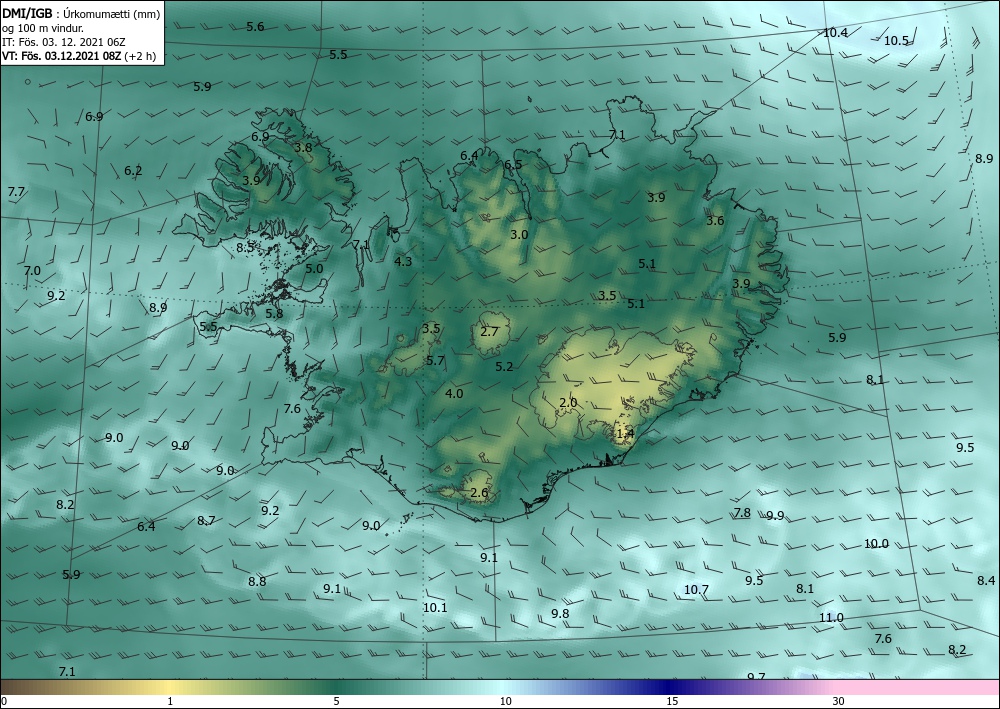
Task: Pick the pale yellow band of the color scale
Action: click(x=170, y=687)
